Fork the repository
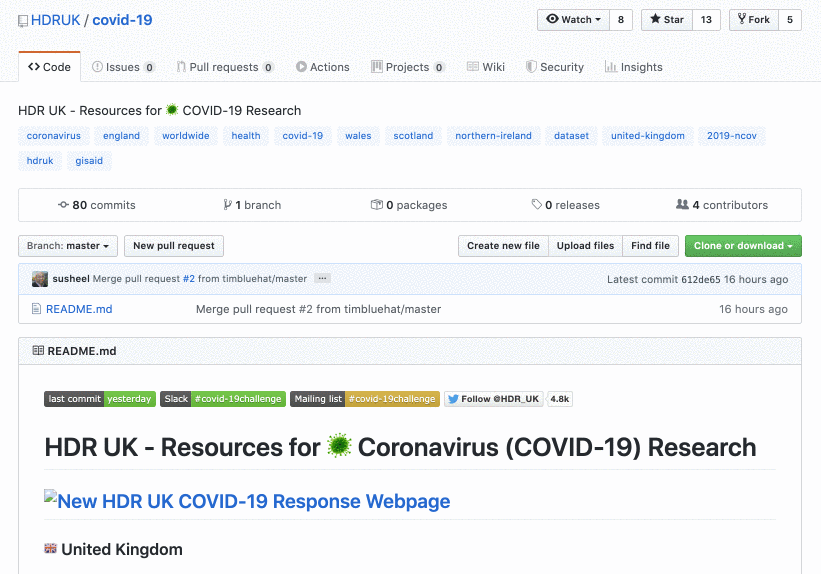 (x=754, y=20)
